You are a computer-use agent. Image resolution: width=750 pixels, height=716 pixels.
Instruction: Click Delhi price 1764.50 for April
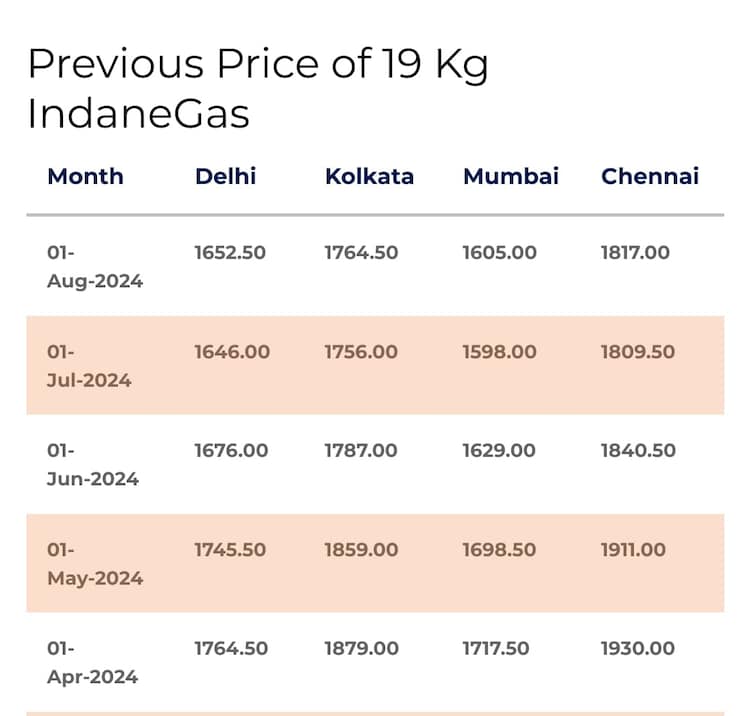231,649
